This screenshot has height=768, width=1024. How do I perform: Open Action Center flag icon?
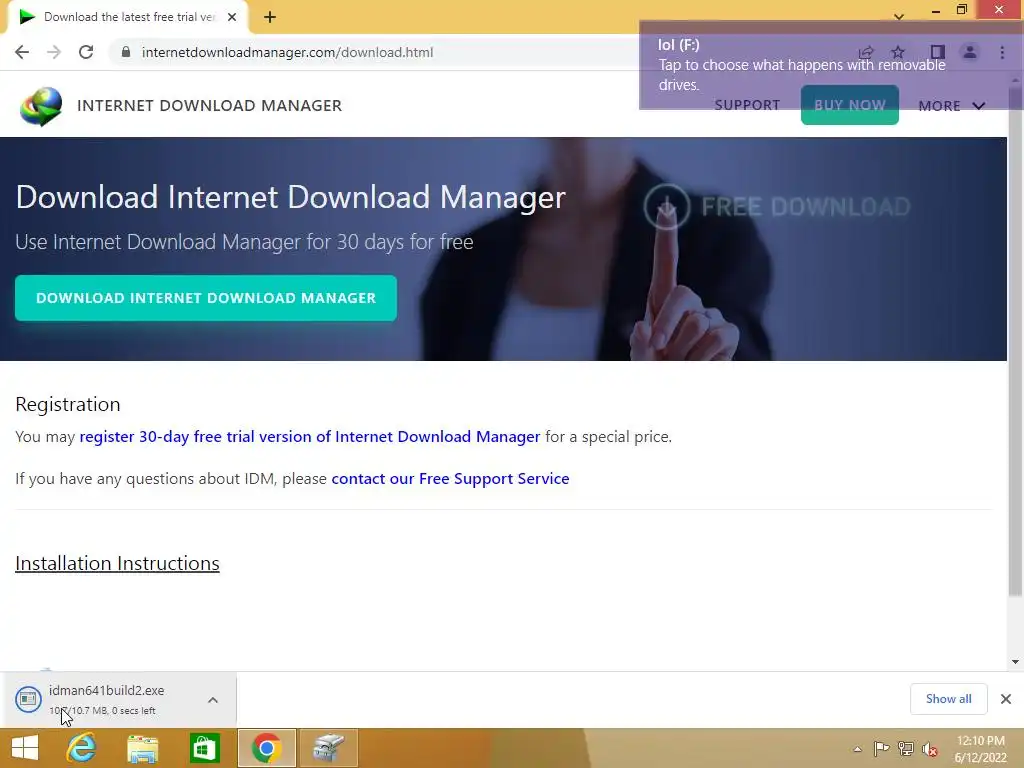[x=881, y=748]
